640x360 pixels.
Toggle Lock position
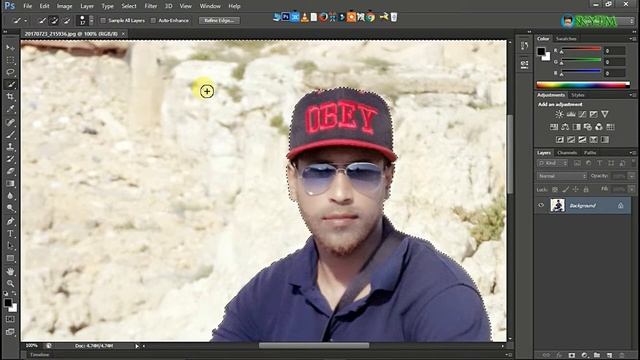[x=576, y=189]
